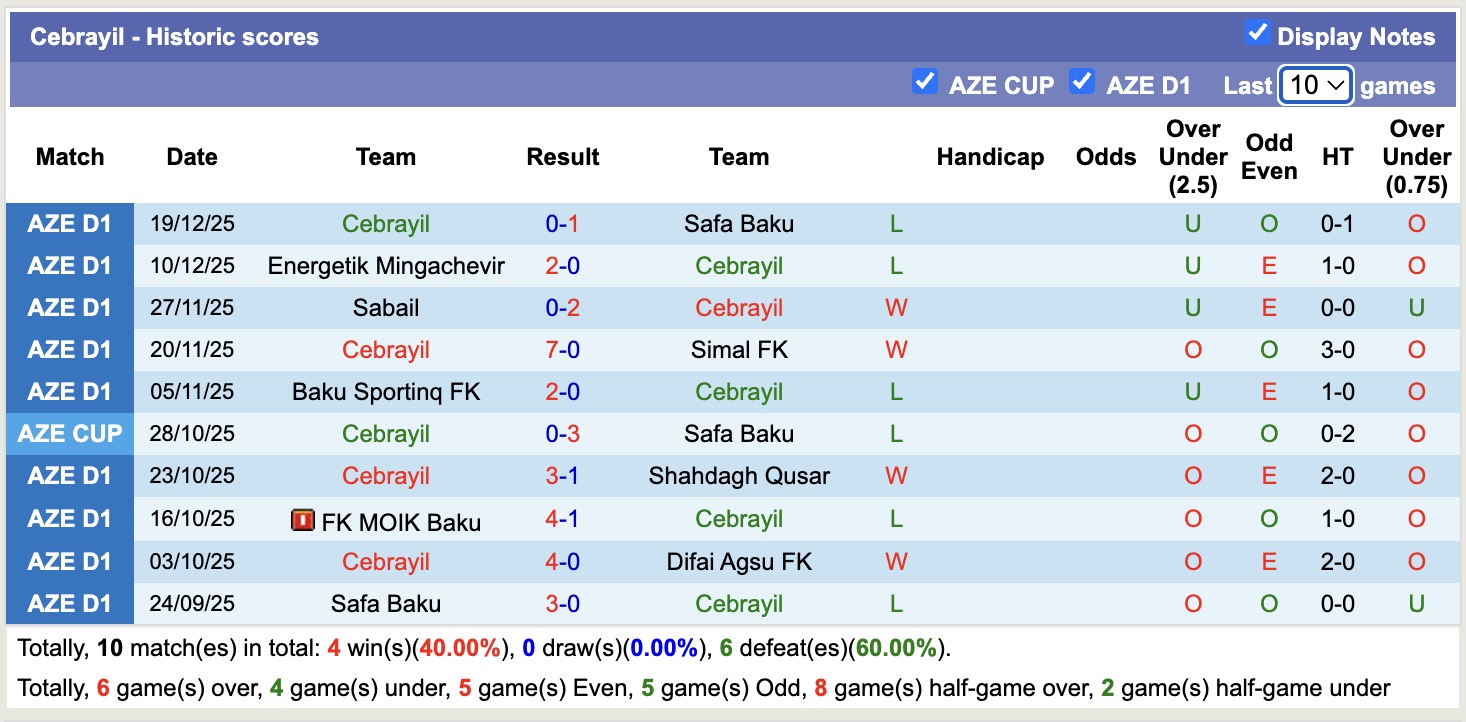1466x722 pixels.
Task: Toggle the Display Notes checkbox
Action: coord(1257,33)
